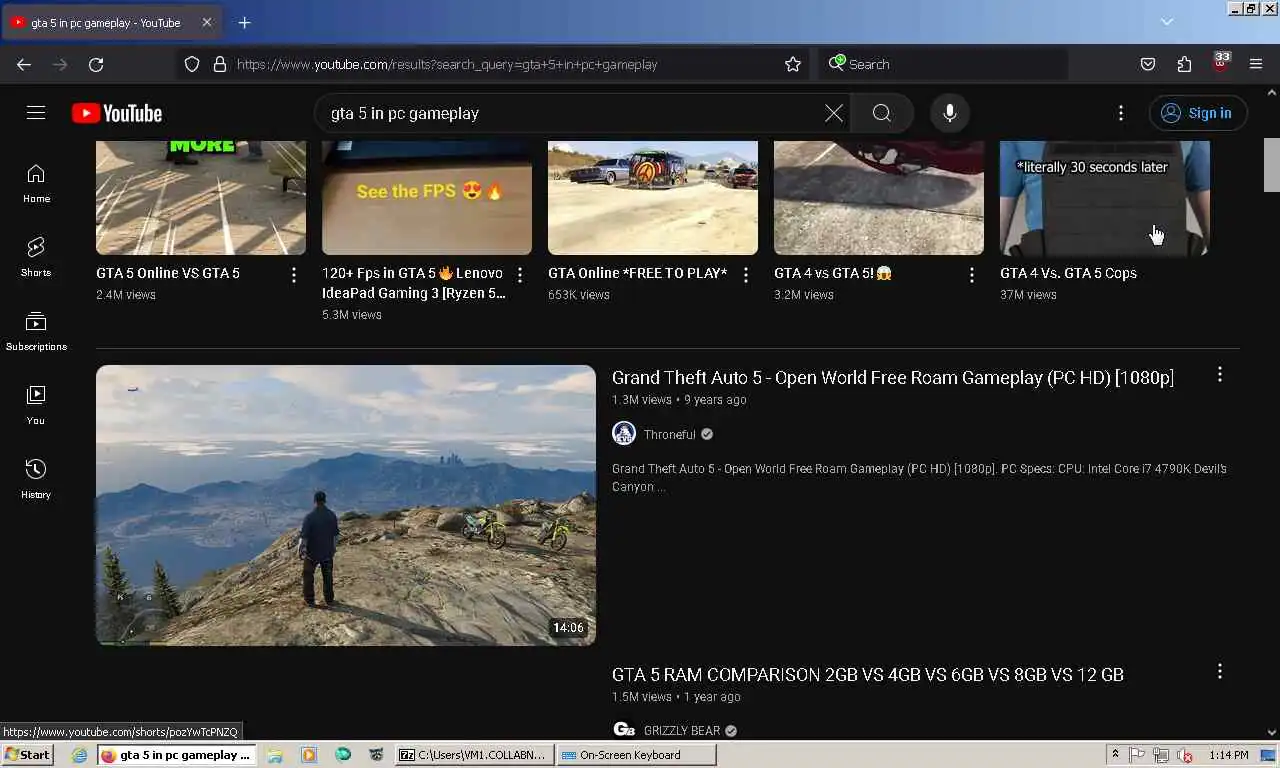Visit the GRIZZLY BEAR channel name
The image size is (1280, 768).
pos(682,731)
